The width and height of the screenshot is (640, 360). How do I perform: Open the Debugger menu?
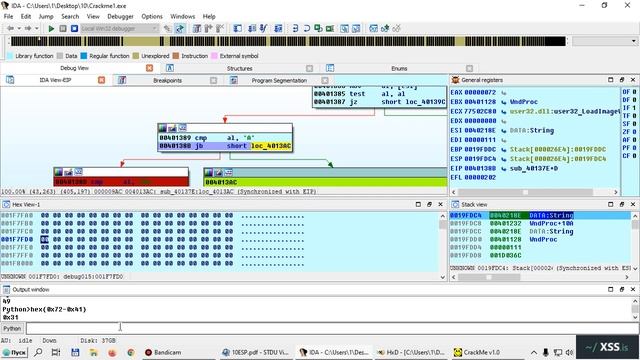pyautogui.click(x=120, y=16)
